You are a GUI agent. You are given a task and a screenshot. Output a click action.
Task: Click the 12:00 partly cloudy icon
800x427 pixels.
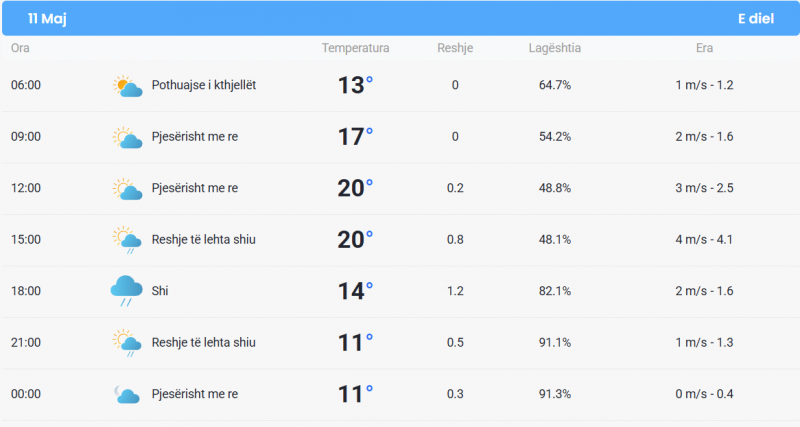coord(127,189)
